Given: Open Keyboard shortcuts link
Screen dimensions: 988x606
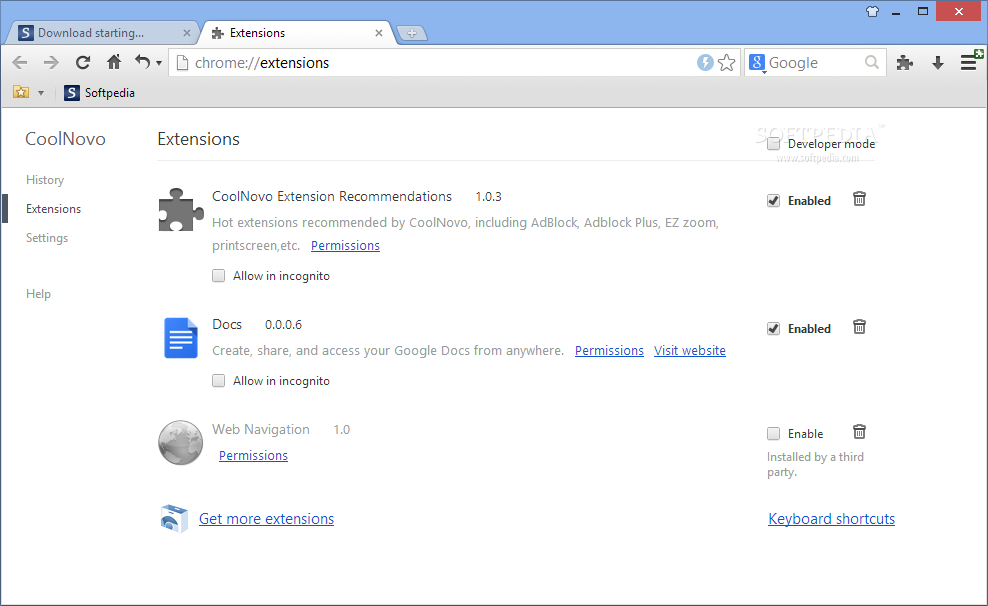Looking at the screenshot, I should tap(831, 519).
